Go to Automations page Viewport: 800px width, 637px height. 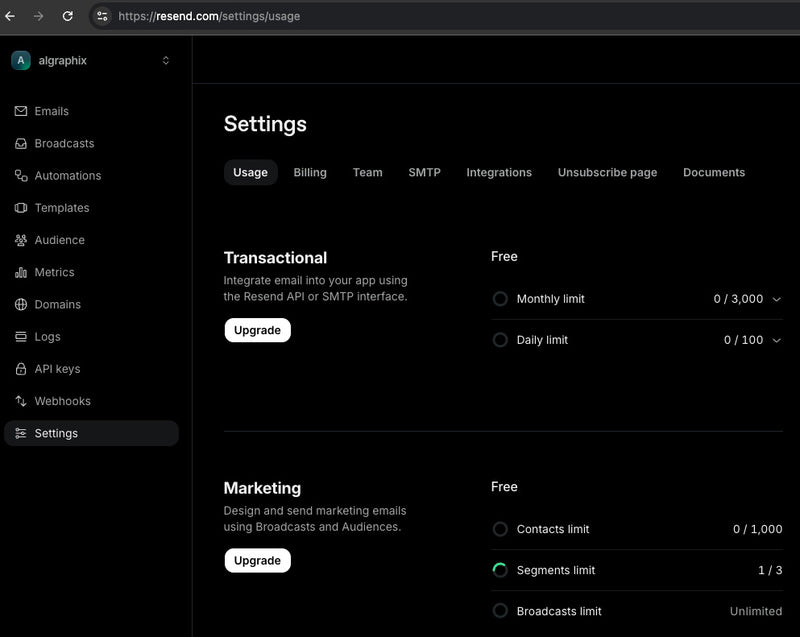pos(91,175)
